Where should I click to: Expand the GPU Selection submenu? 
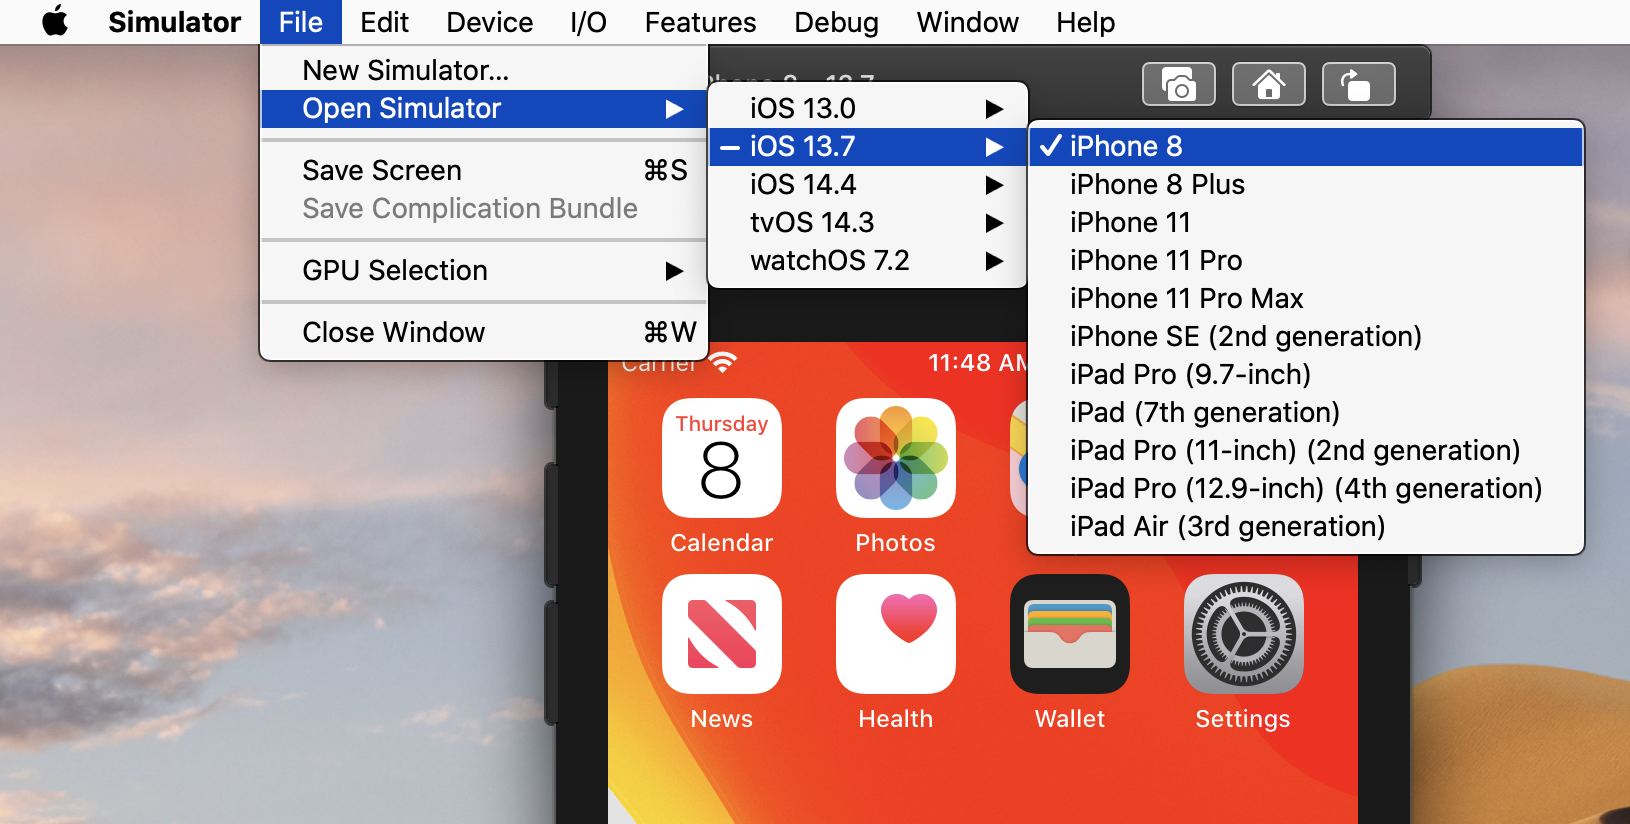coord(484,270)
